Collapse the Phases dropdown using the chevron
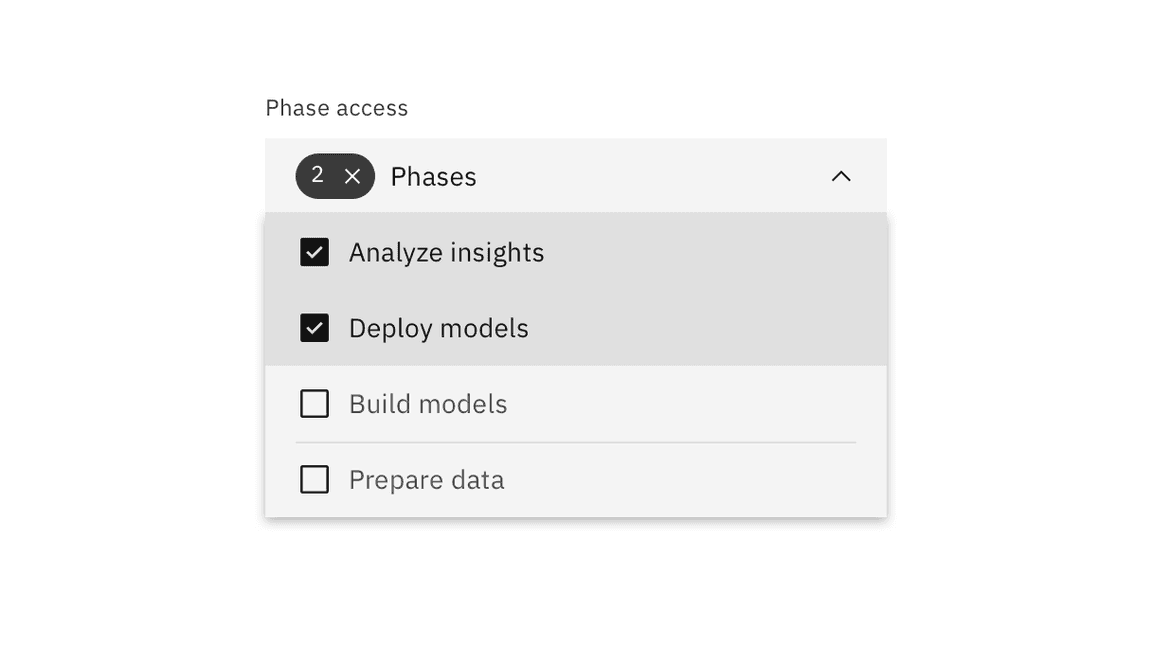1152x648 pixels. click(x=841, y=176)
